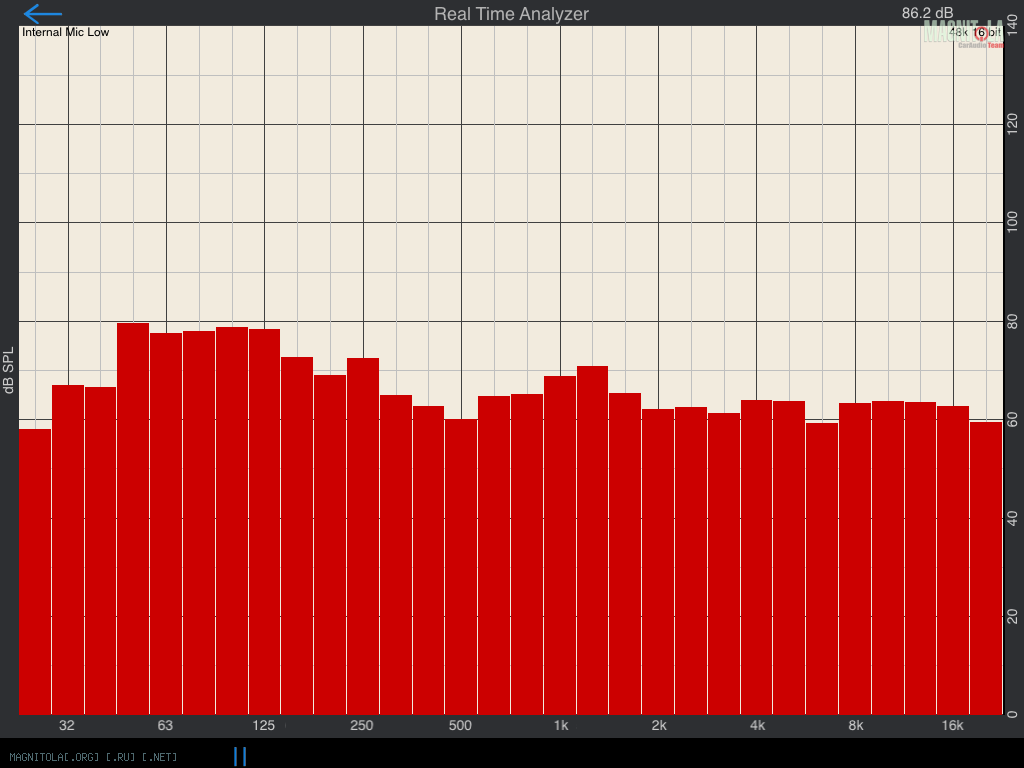Click the 48k 16 bit format label
Image resolution: width=1024 pixels, height=768 pixels.
975,32
